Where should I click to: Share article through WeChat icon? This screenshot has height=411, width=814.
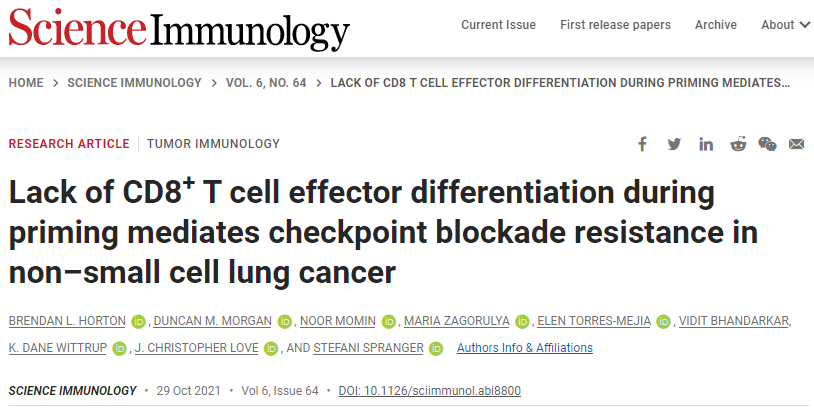(x=767, y=144)
